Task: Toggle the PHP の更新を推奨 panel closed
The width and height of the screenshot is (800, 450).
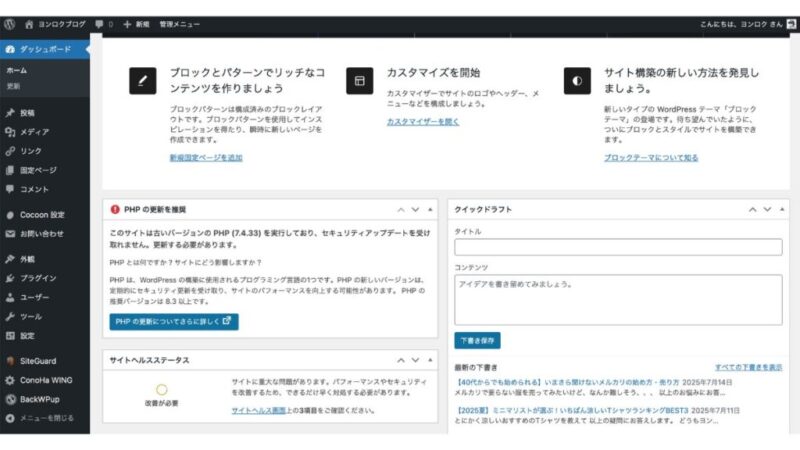Action: pos(430,210)
